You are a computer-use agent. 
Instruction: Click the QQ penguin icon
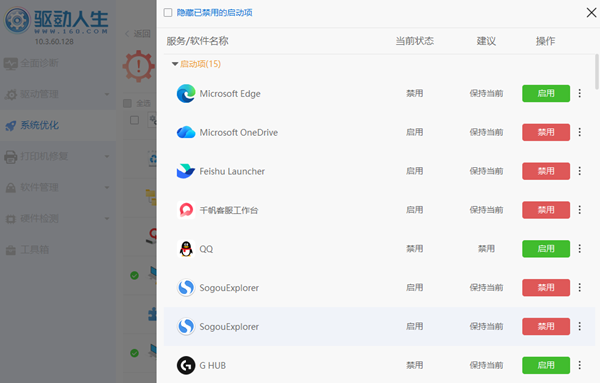(x=186, y=249)
